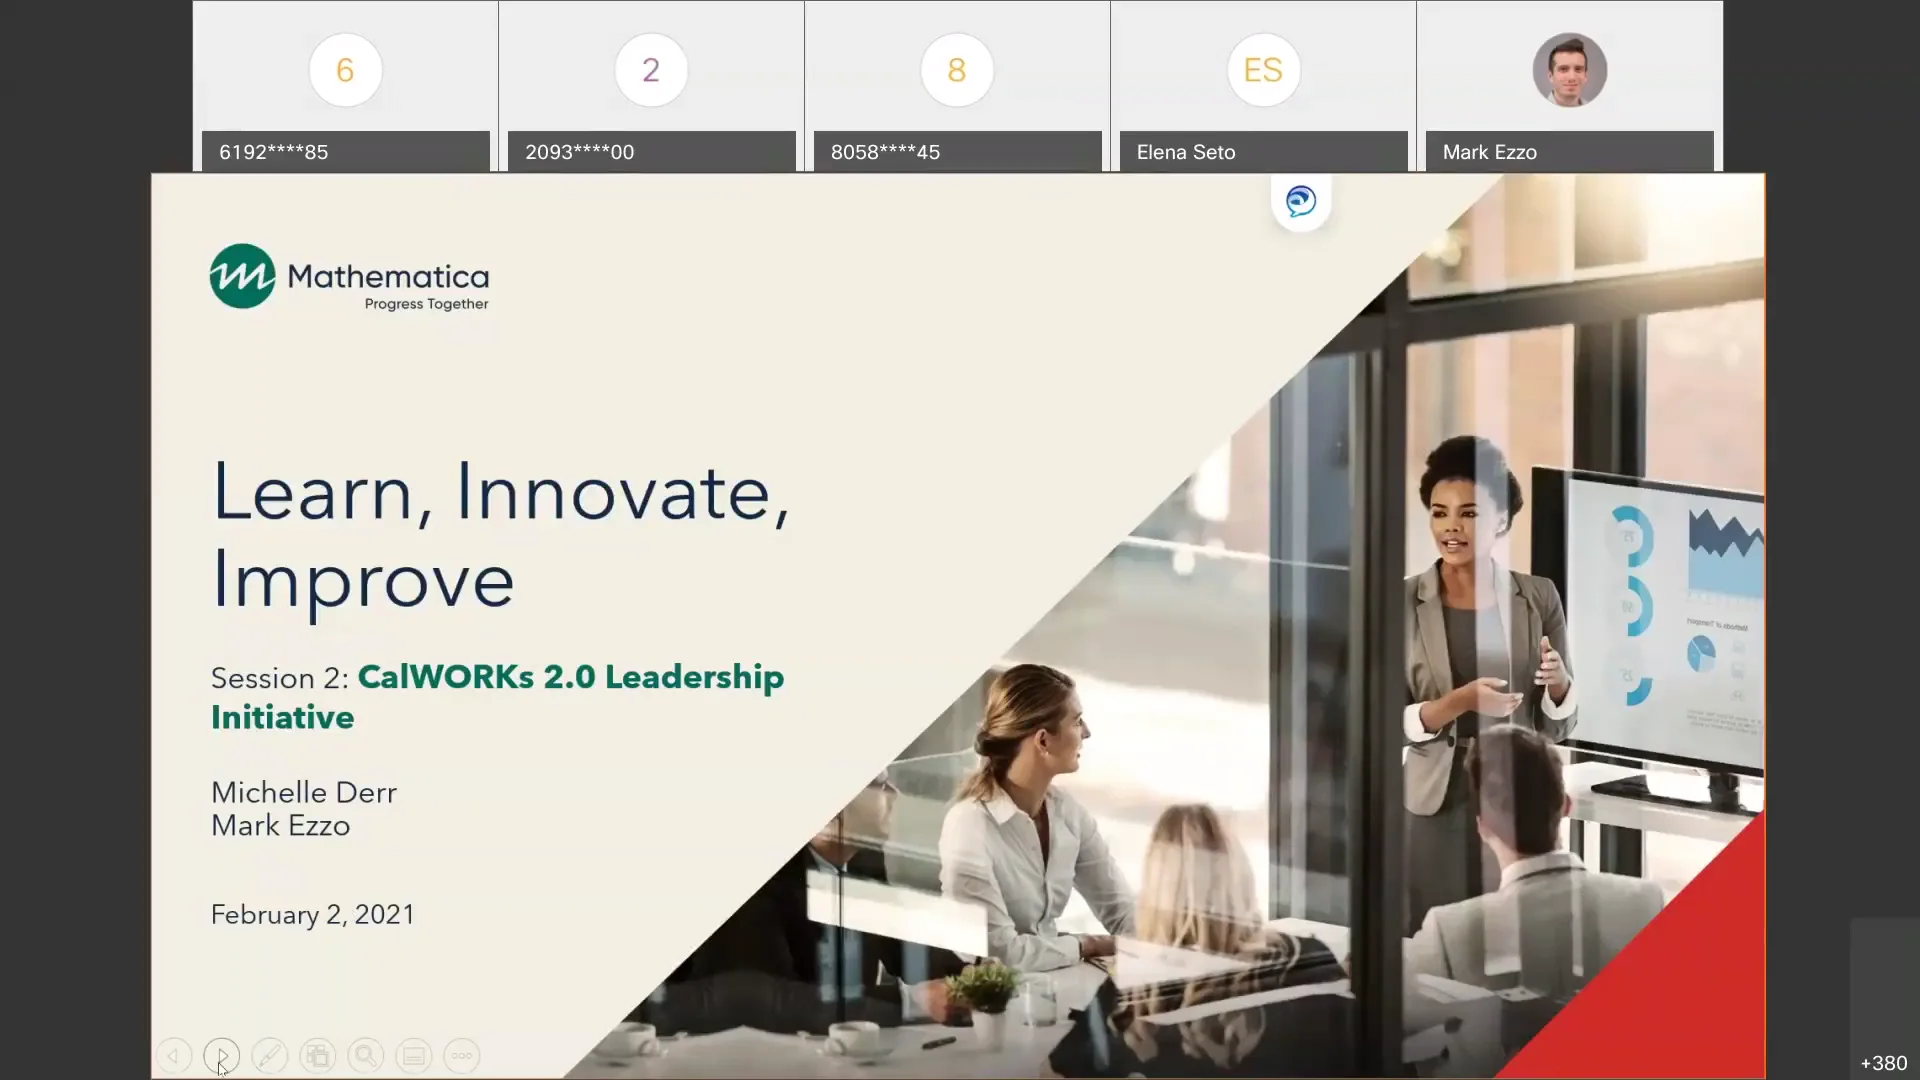Screen dimensions: 1920x1080
Task: Click Mark Ezzo's profile photo
Action: 1569,70
